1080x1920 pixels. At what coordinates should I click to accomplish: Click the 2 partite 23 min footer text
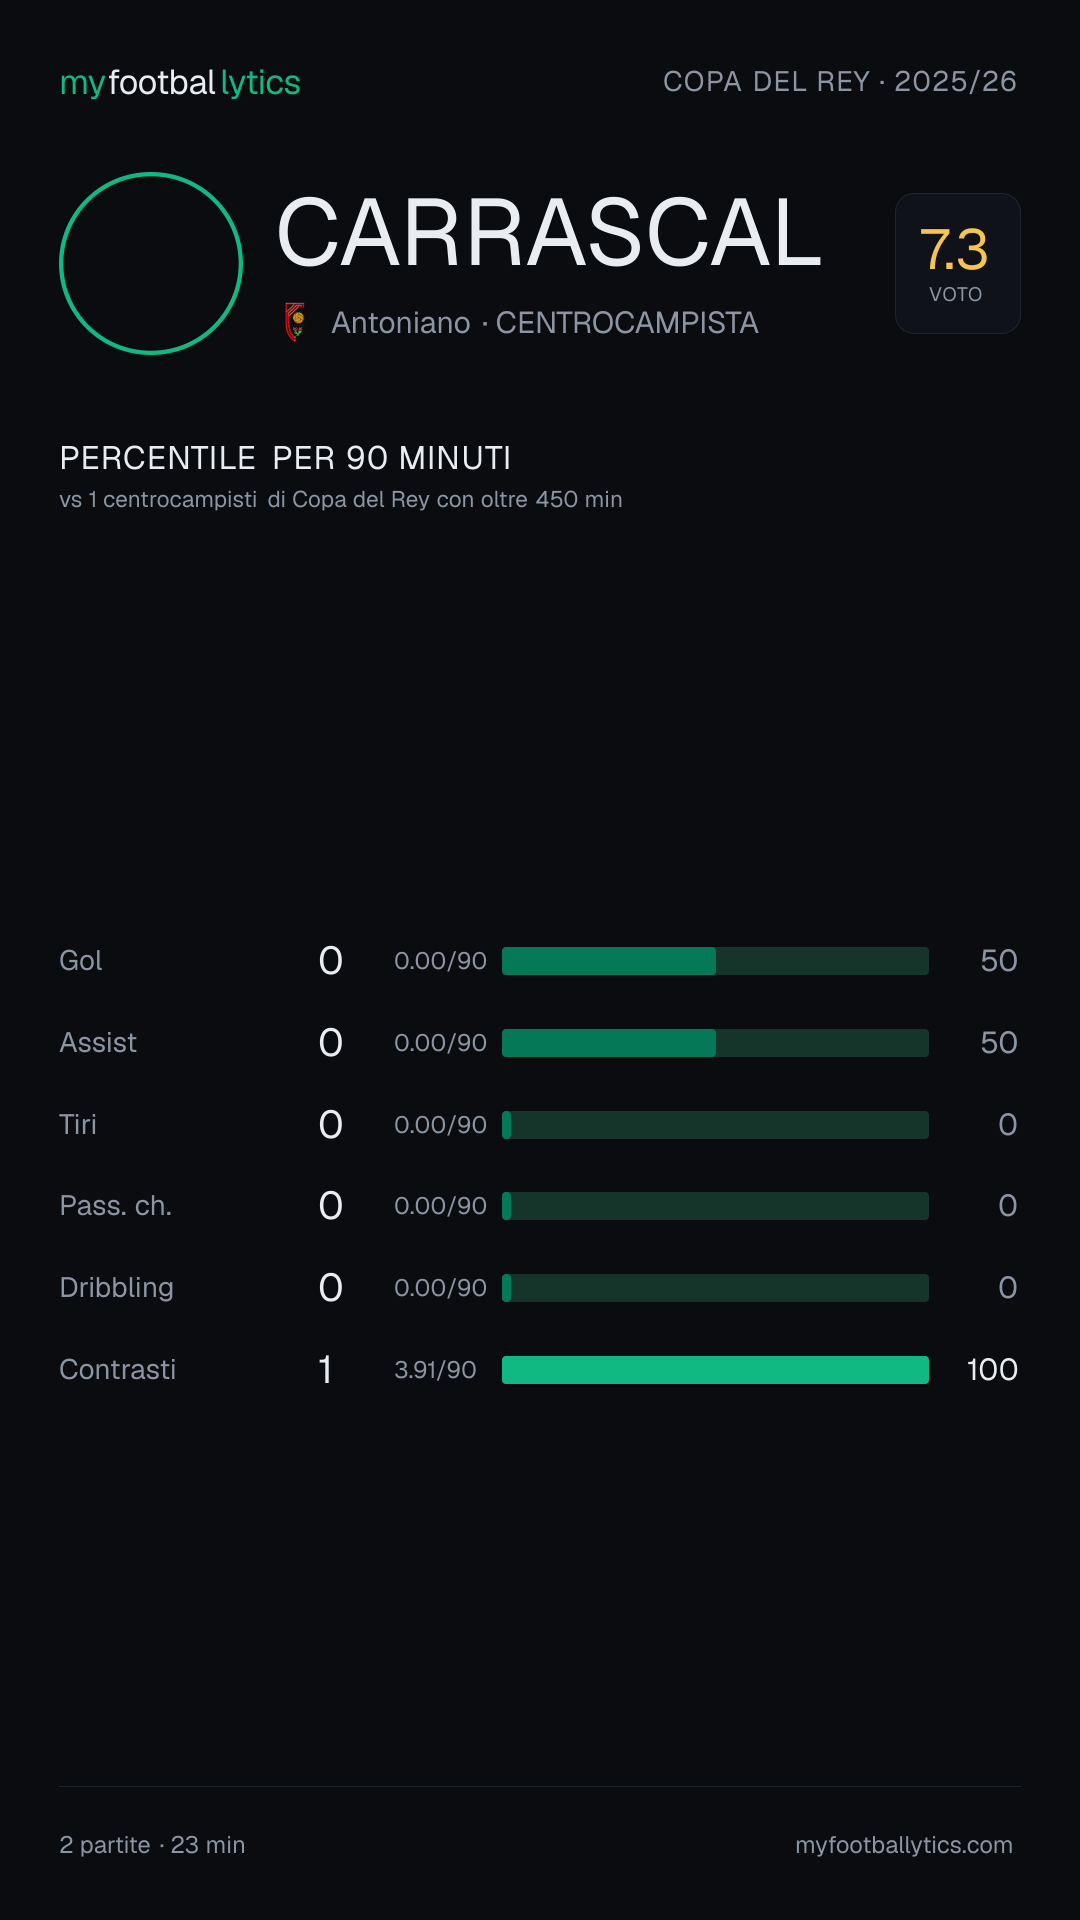(x=152, y=1845)
